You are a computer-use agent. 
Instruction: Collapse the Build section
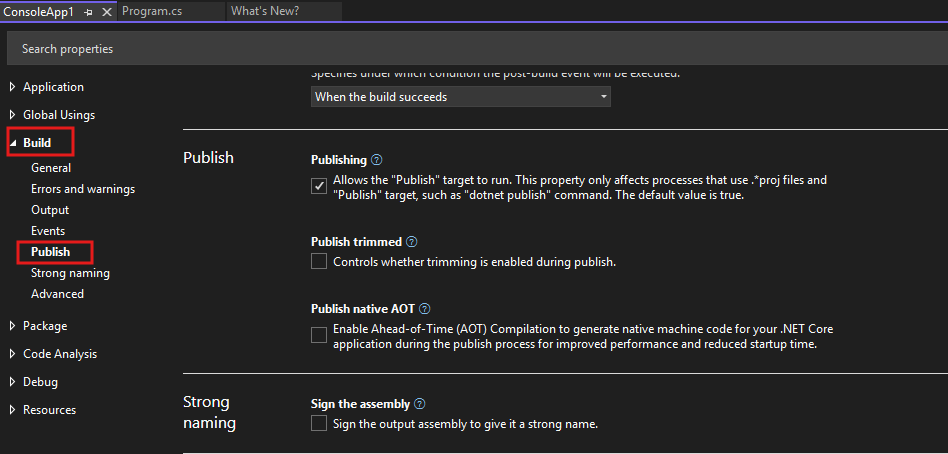pyautogui.click(x=13, y=143)
